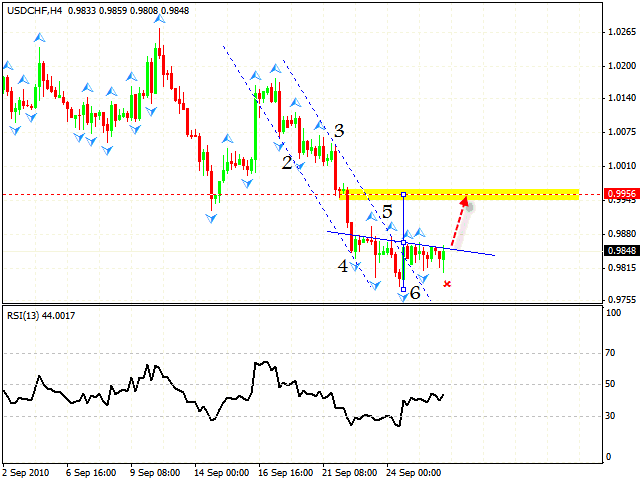Select the RSI scale value 70

(610, 353)
